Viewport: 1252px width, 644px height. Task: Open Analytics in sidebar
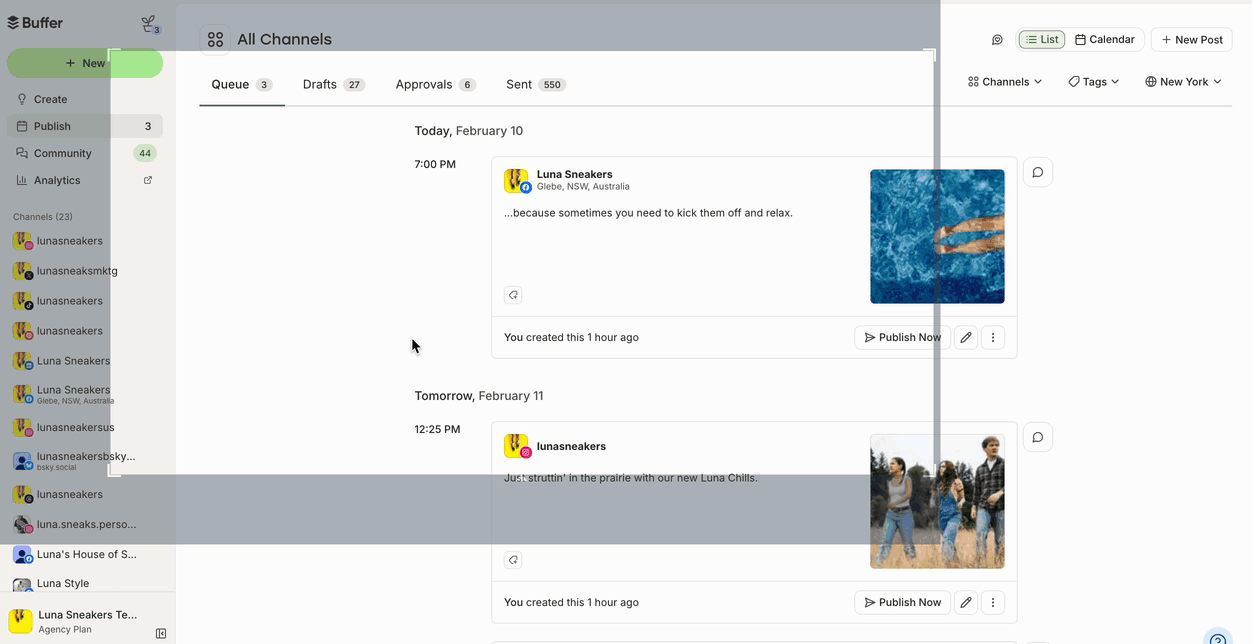point(85,180)
